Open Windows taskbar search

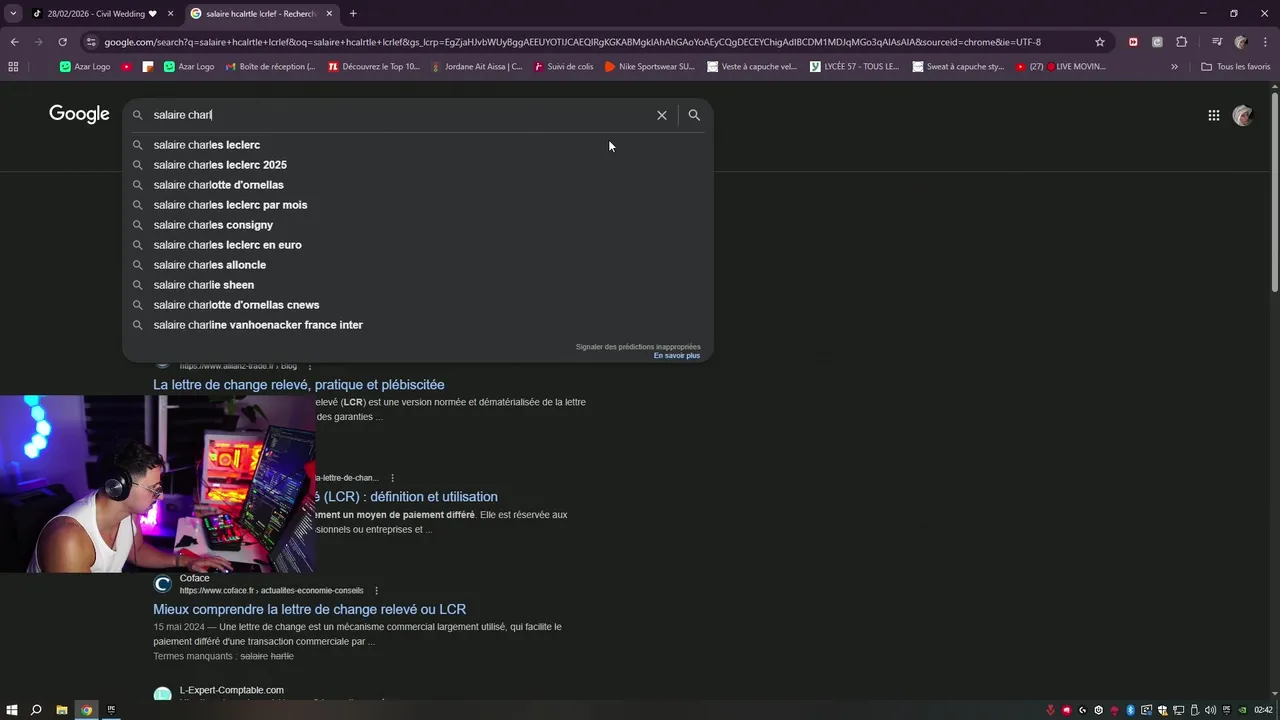tap(36, 710)
